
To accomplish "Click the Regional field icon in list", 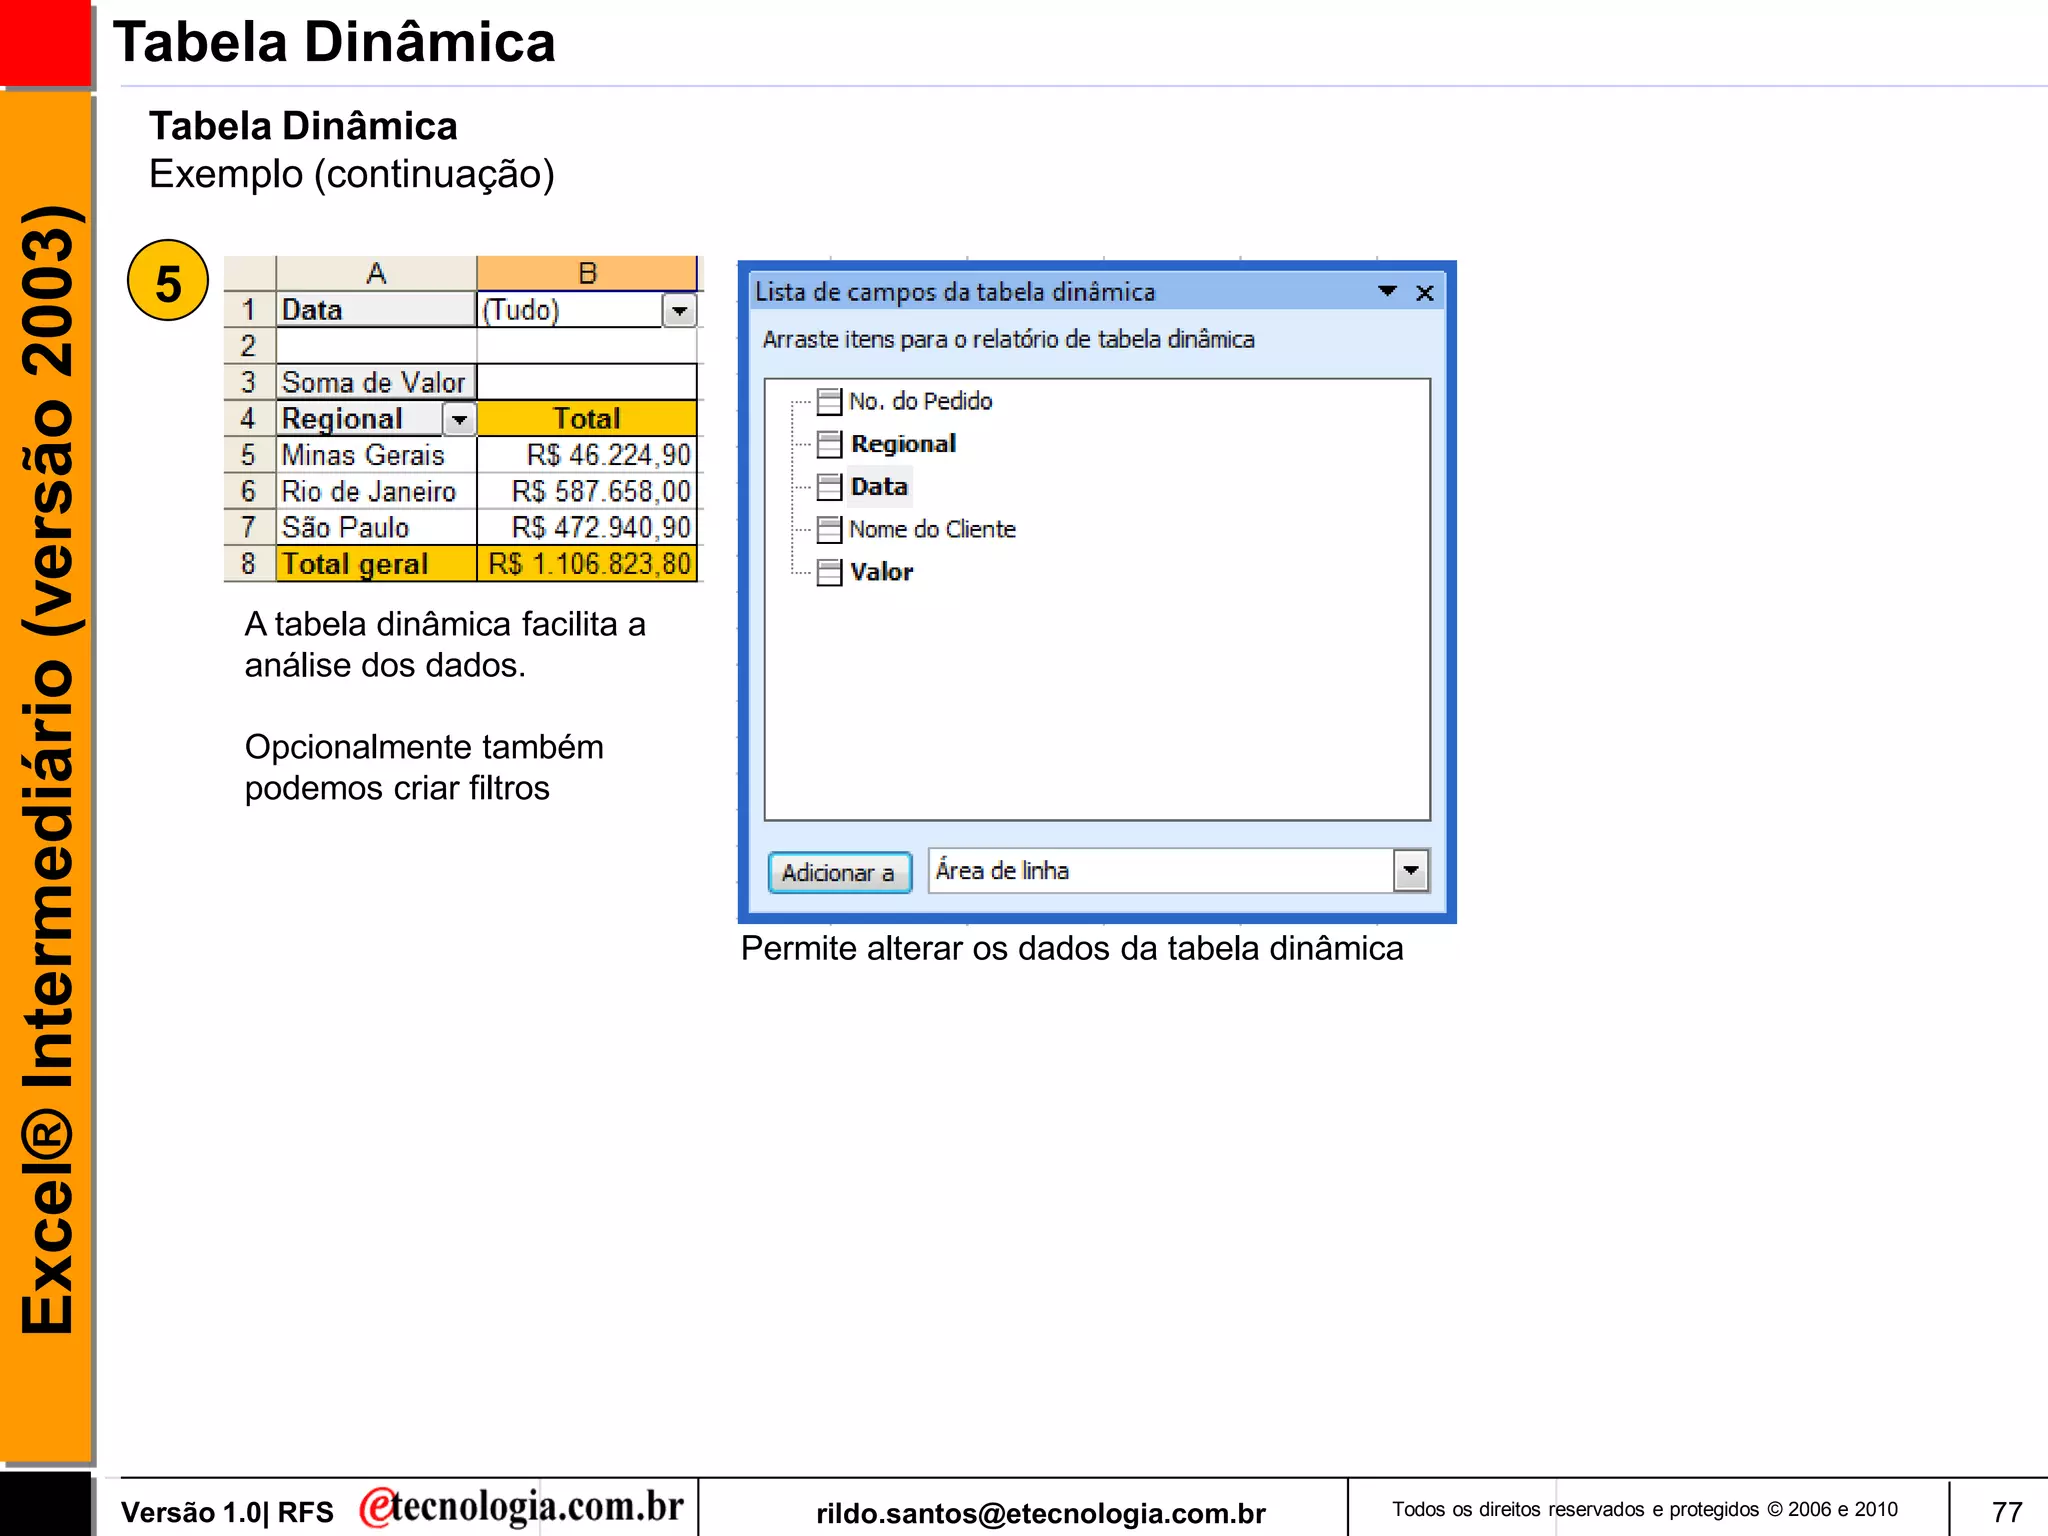I will point(829,444).
